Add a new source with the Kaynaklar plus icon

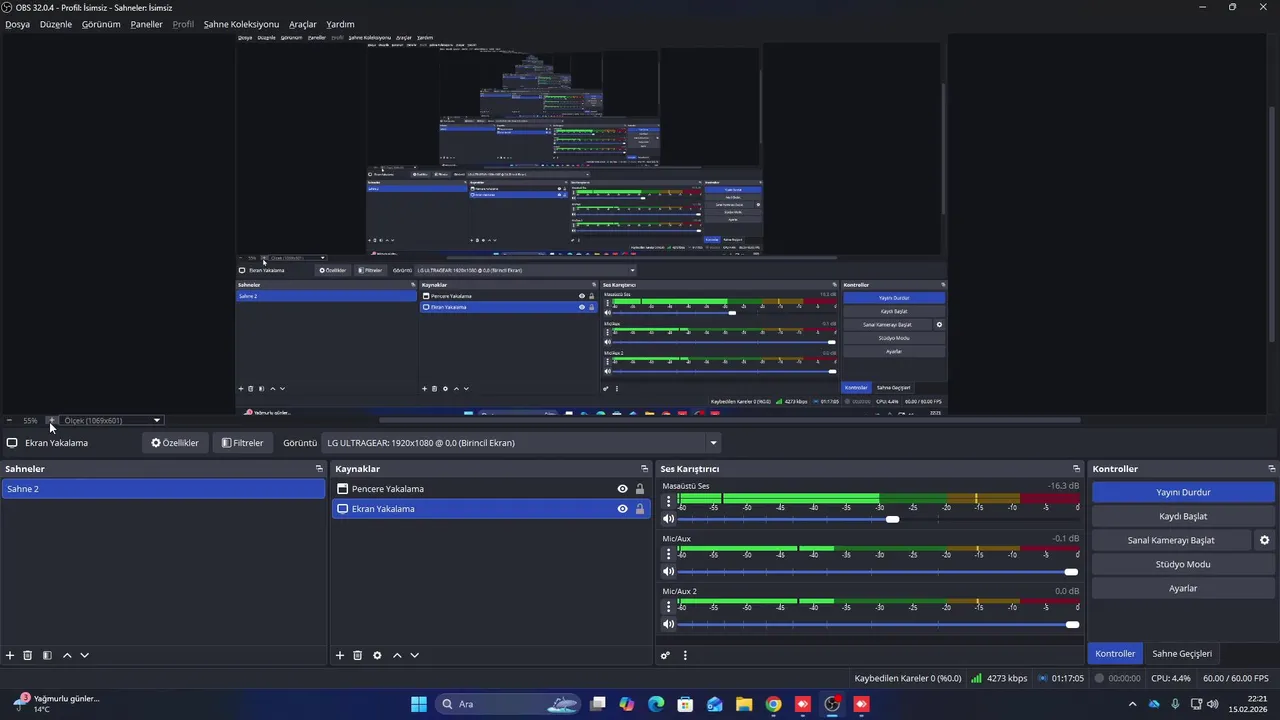[x=340, y=655]
